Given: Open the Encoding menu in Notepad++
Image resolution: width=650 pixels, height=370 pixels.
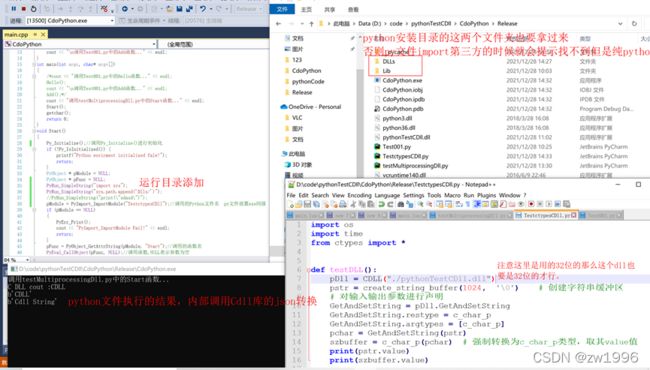Looking at the screenshot, I should [359, 195].
